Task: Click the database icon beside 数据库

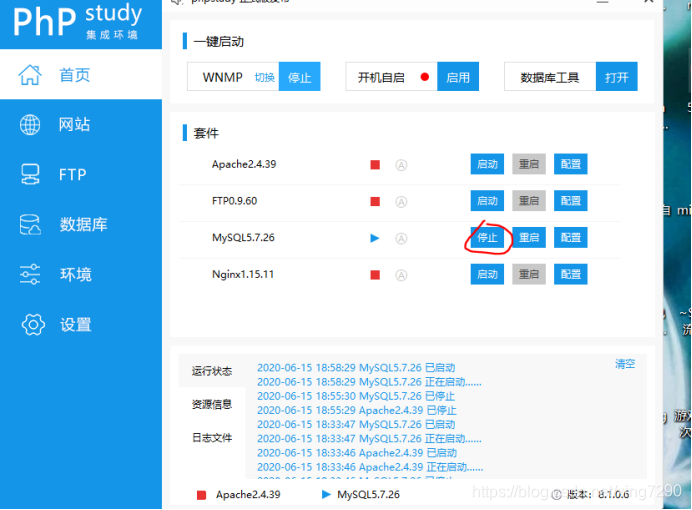Action: (30, 224)
